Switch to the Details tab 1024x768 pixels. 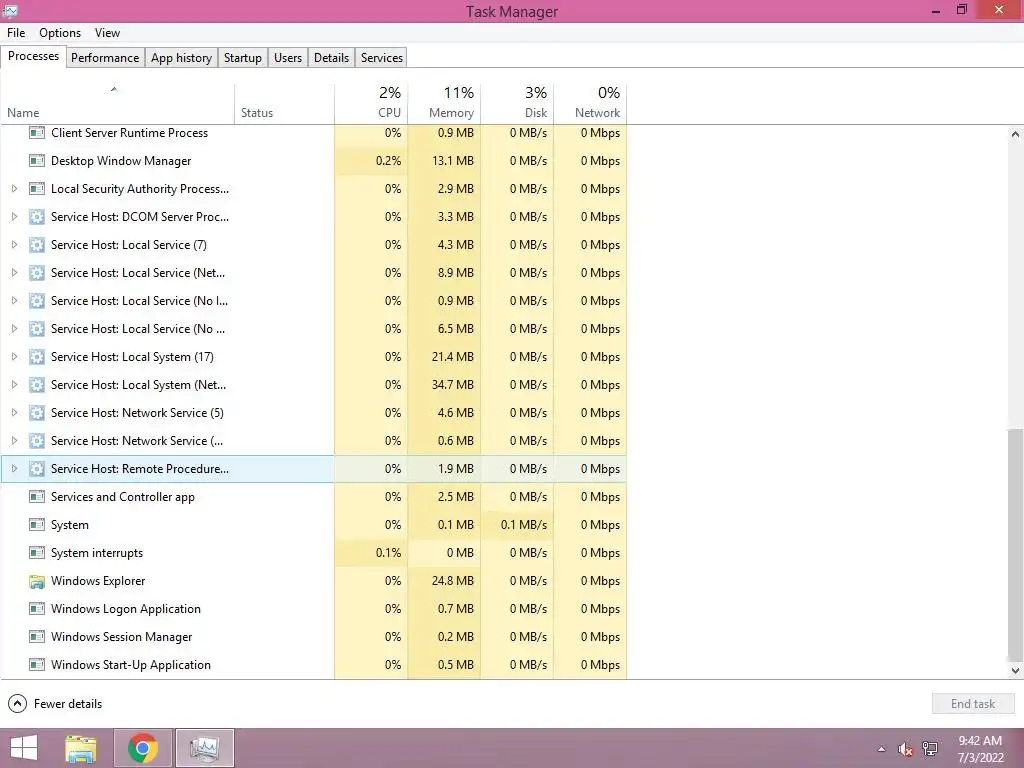331,57
